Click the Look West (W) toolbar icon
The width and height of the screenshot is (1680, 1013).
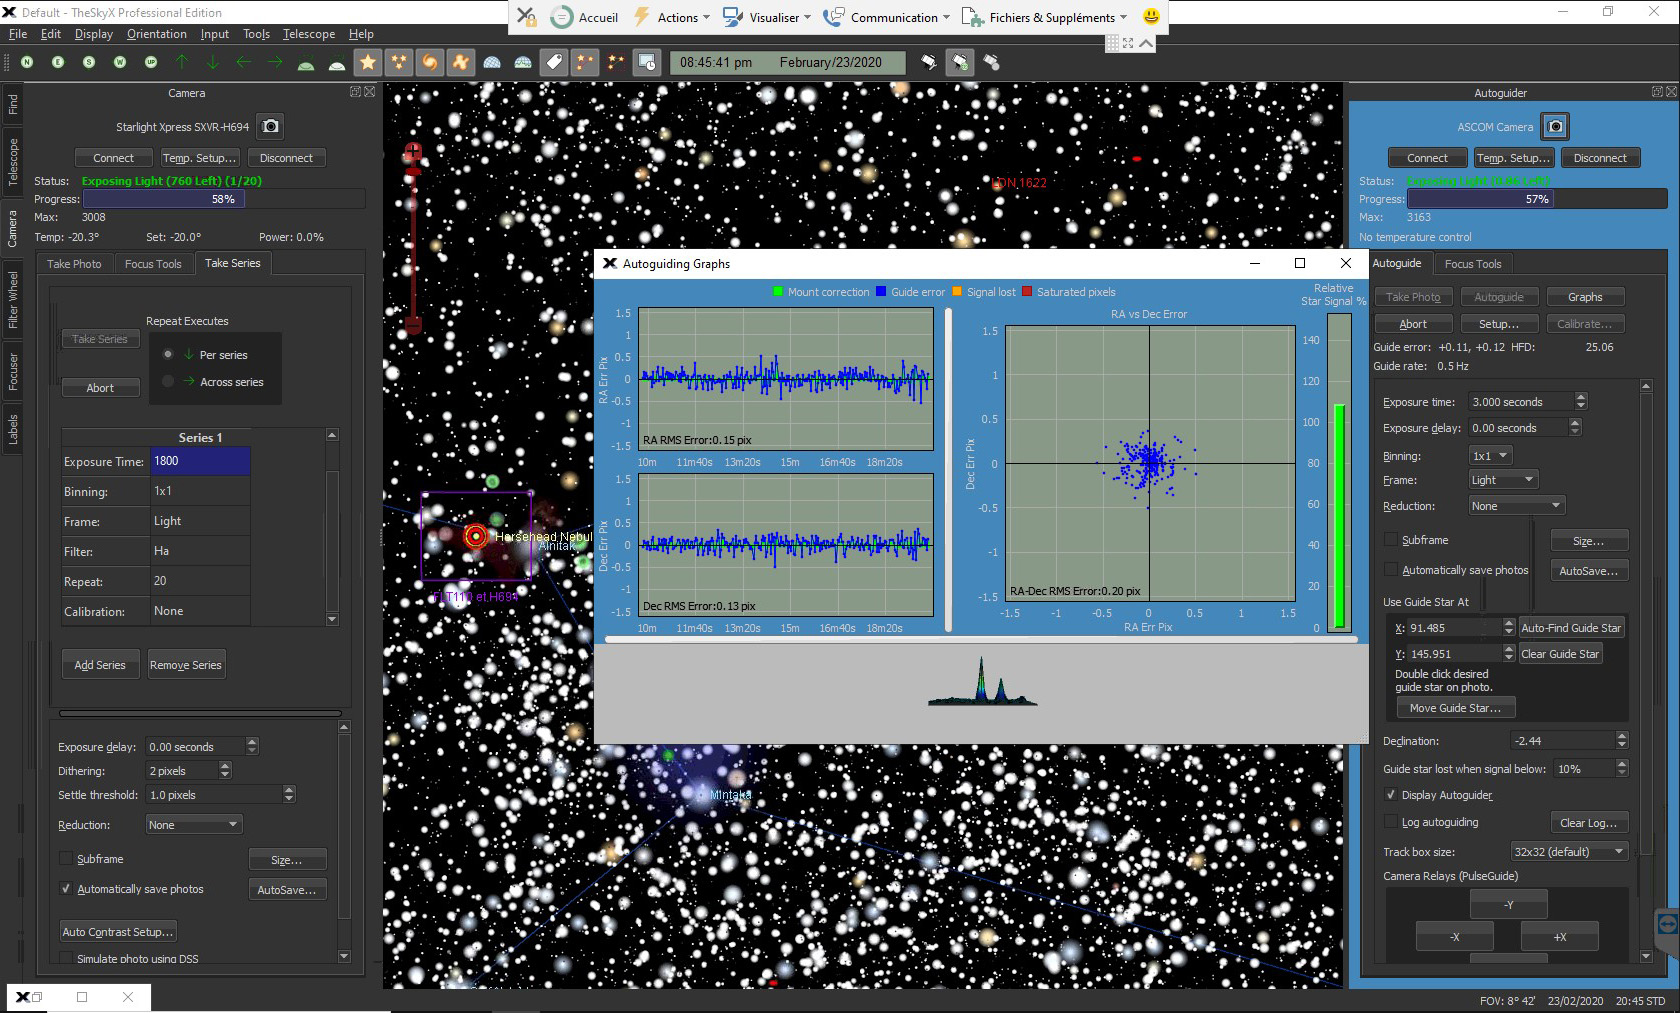click(x=120, y=62)
